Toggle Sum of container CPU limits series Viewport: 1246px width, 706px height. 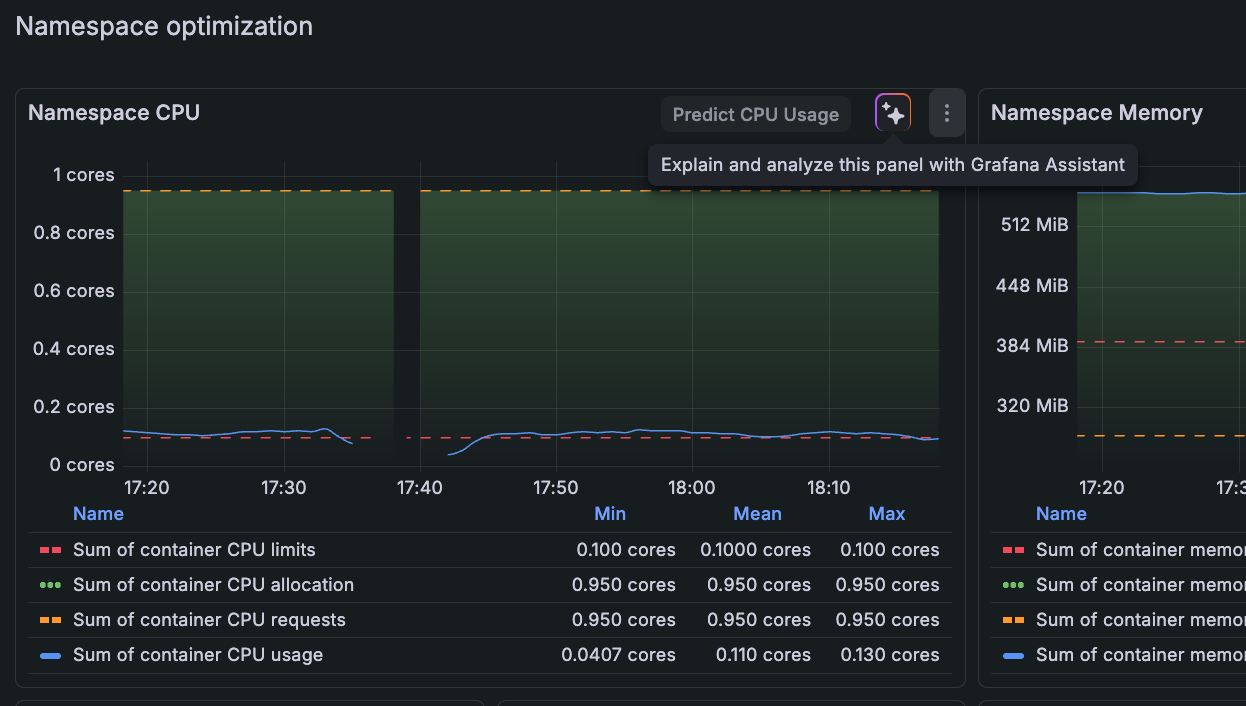point(194,550)
